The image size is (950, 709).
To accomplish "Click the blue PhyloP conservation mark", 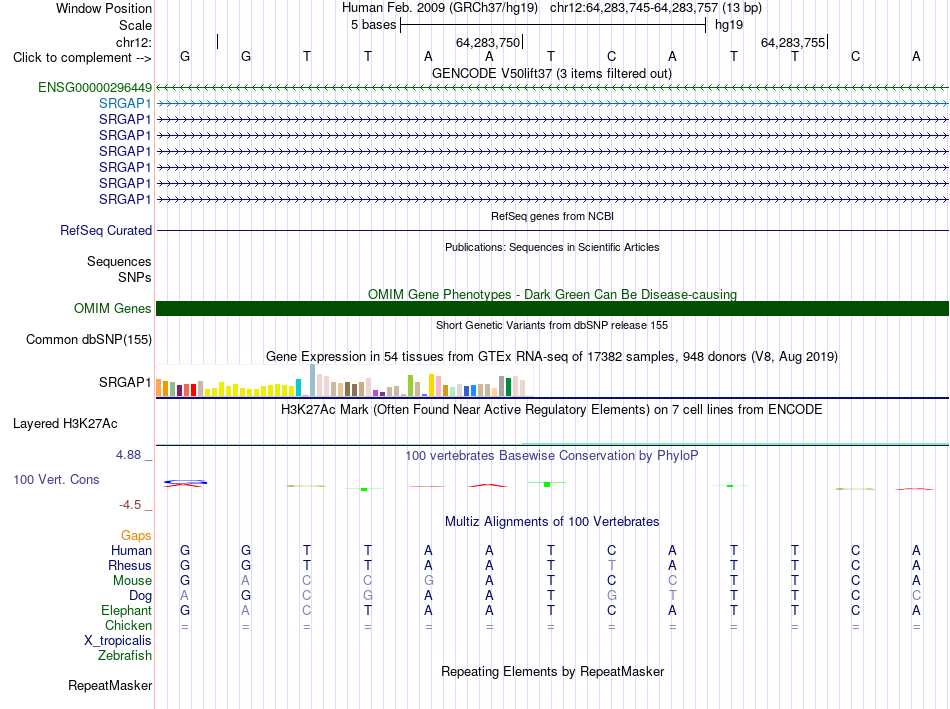I will (185, 482).
